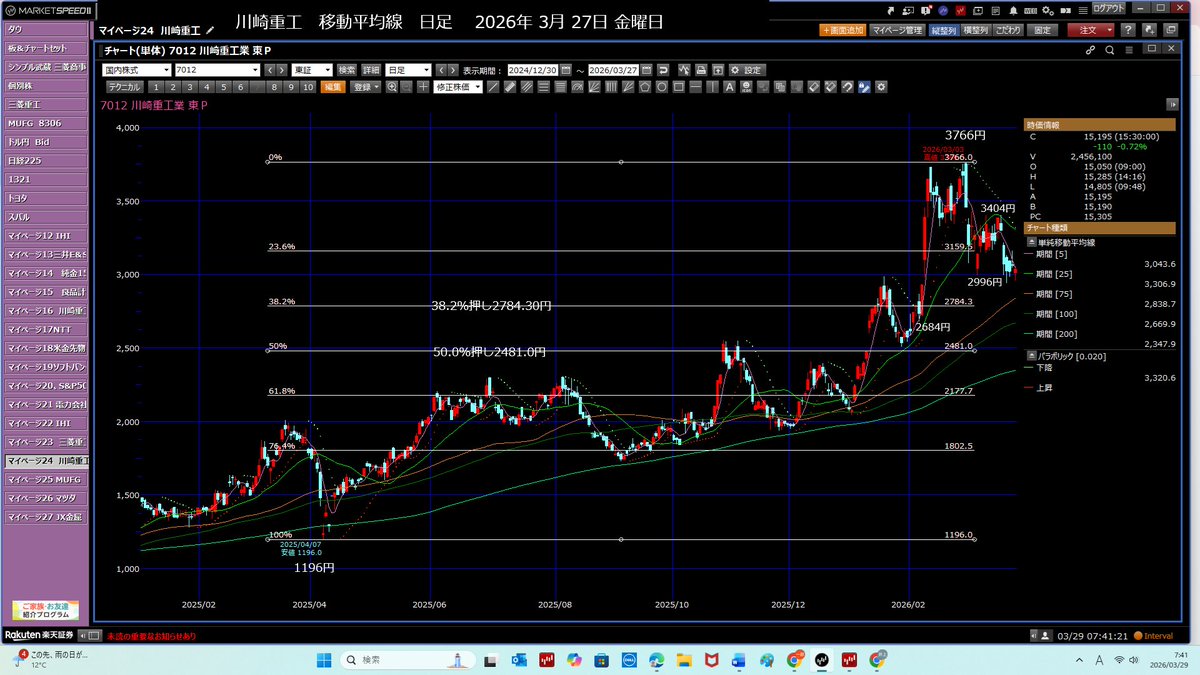Click the reset display period return icon

[x=663, y=70]
